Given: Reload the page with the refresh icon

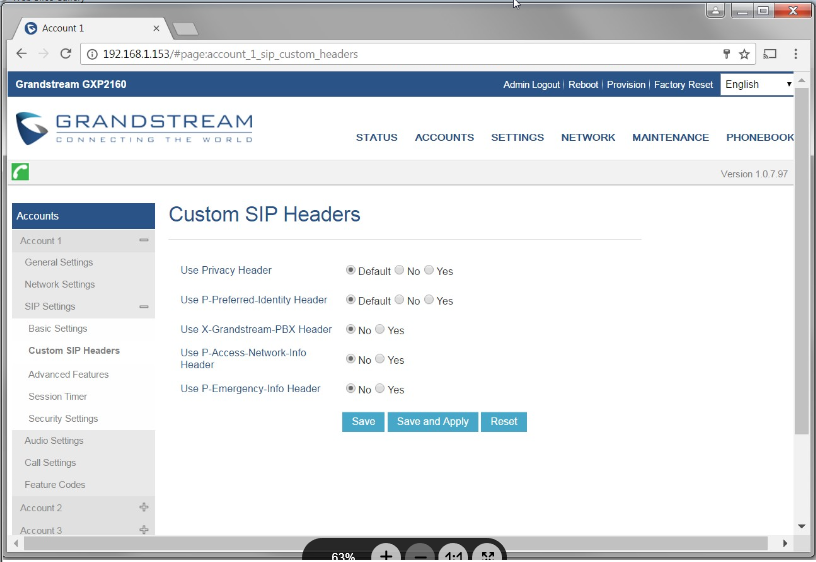Looking at the screenshot, I should 66,54.
